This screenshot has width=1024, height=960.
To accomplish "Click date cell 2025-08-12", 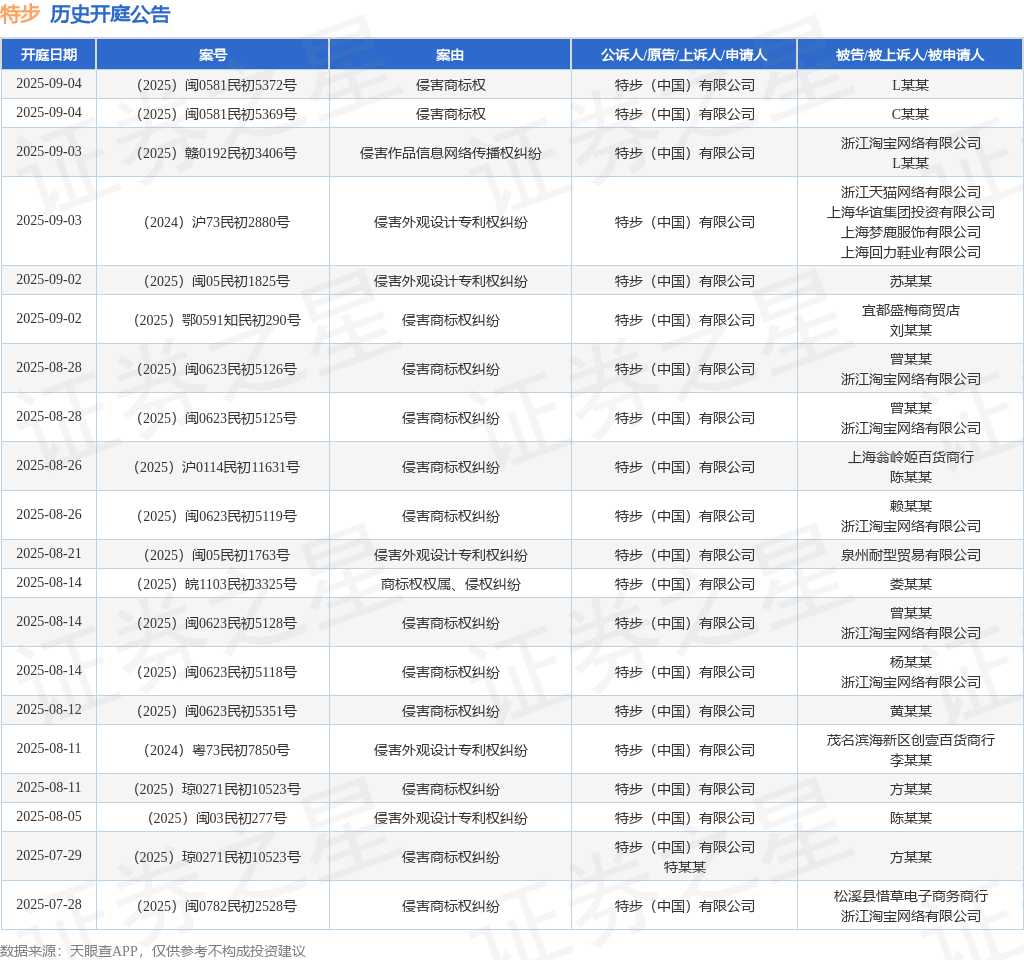I will pyautogui.click(x=49, y=709).
